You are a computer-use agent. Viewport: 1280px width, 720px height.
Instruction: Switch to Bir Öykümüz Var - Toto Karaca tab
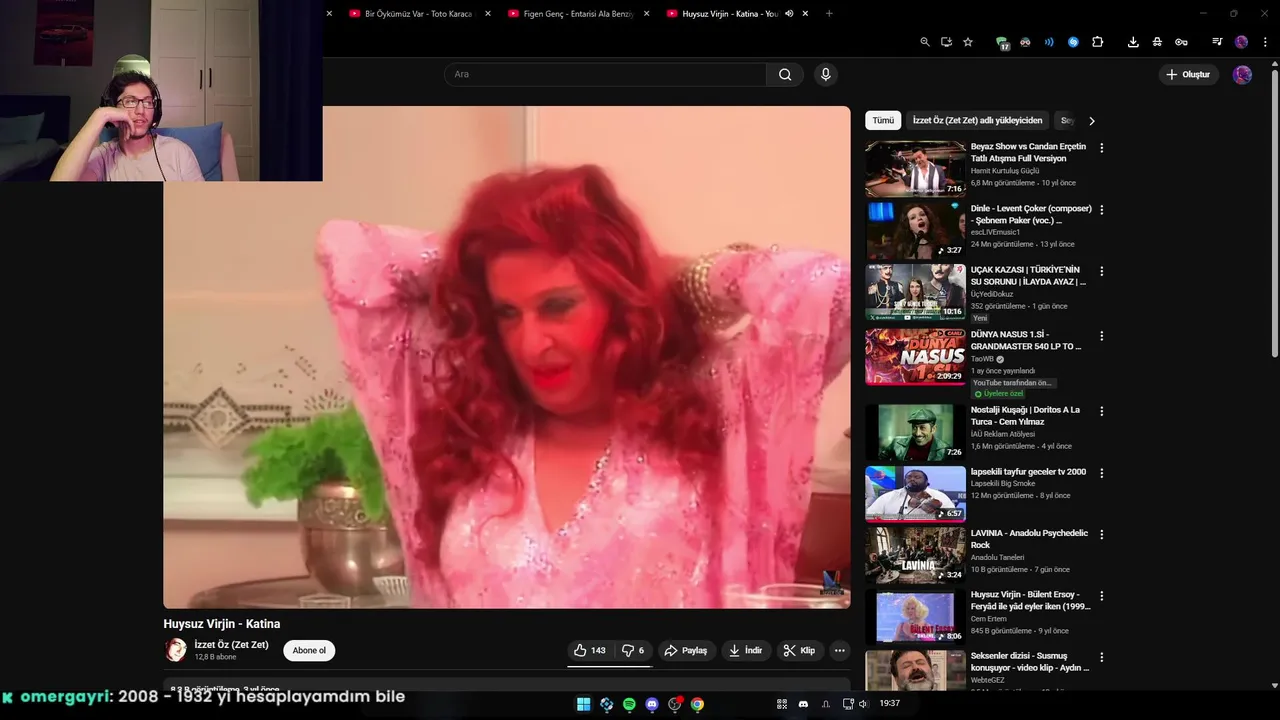click(410, 14)
